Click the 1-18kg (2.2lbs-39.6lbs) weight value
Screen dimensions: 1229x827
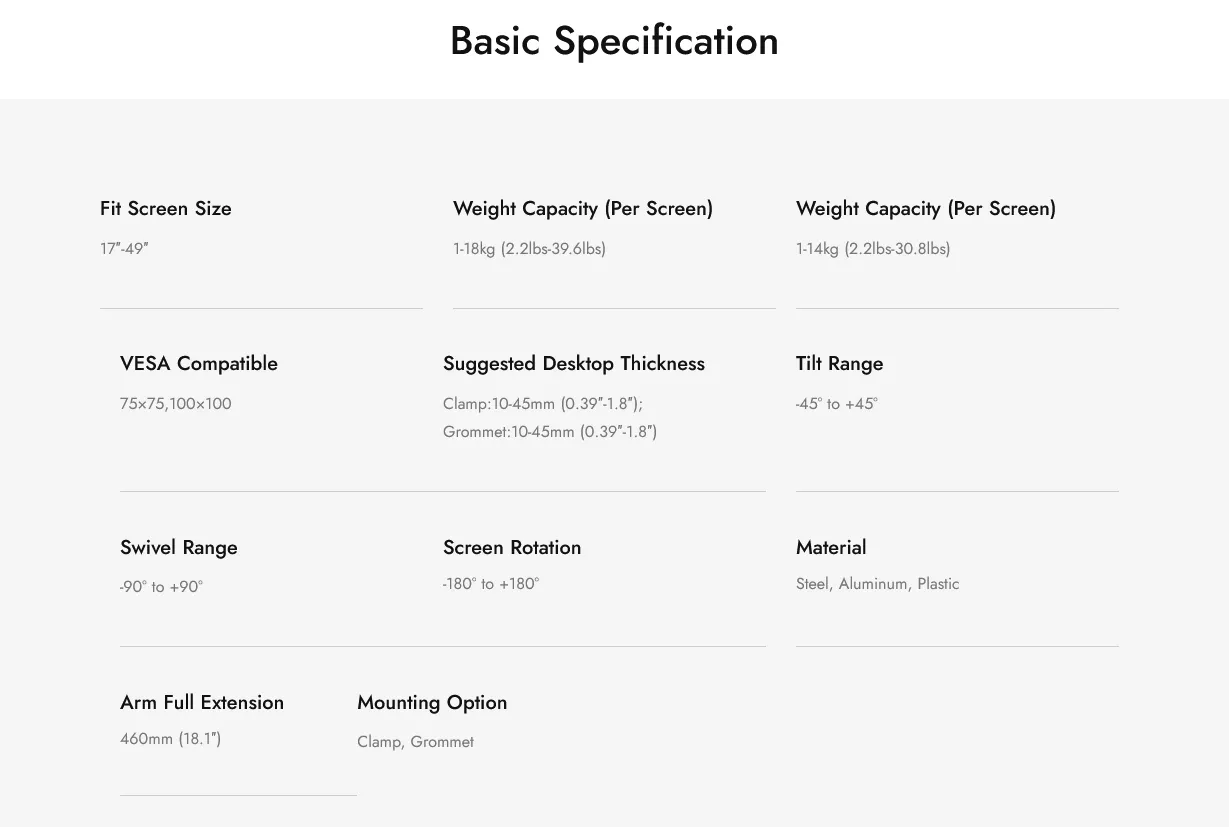point(529,249)
